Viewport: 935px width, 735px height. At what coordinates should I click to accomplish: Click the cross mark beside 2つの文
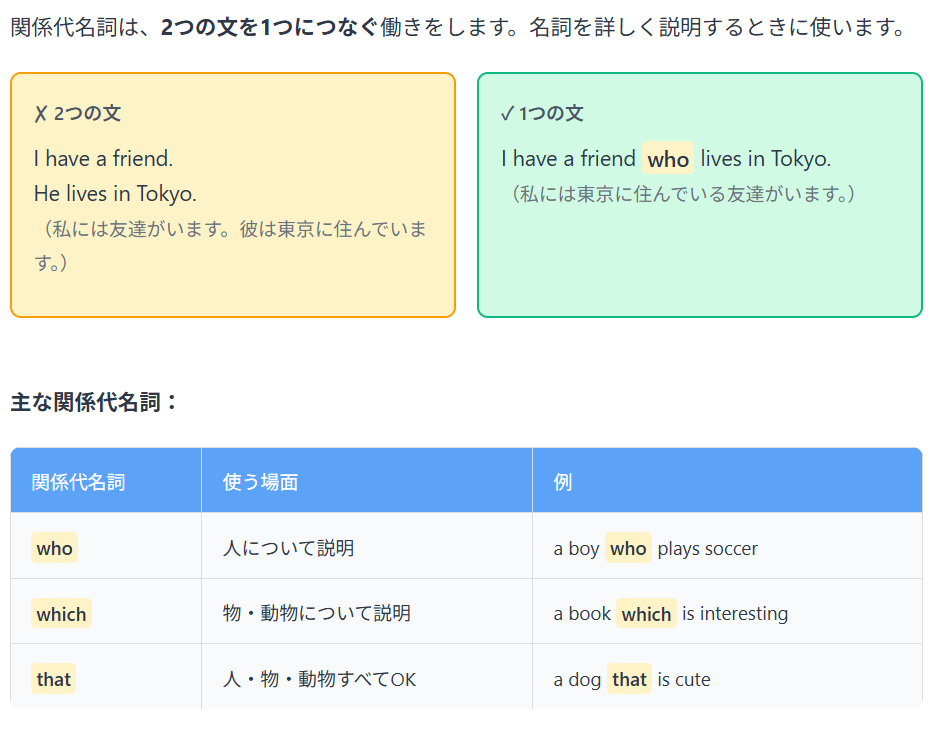[40, 114]
